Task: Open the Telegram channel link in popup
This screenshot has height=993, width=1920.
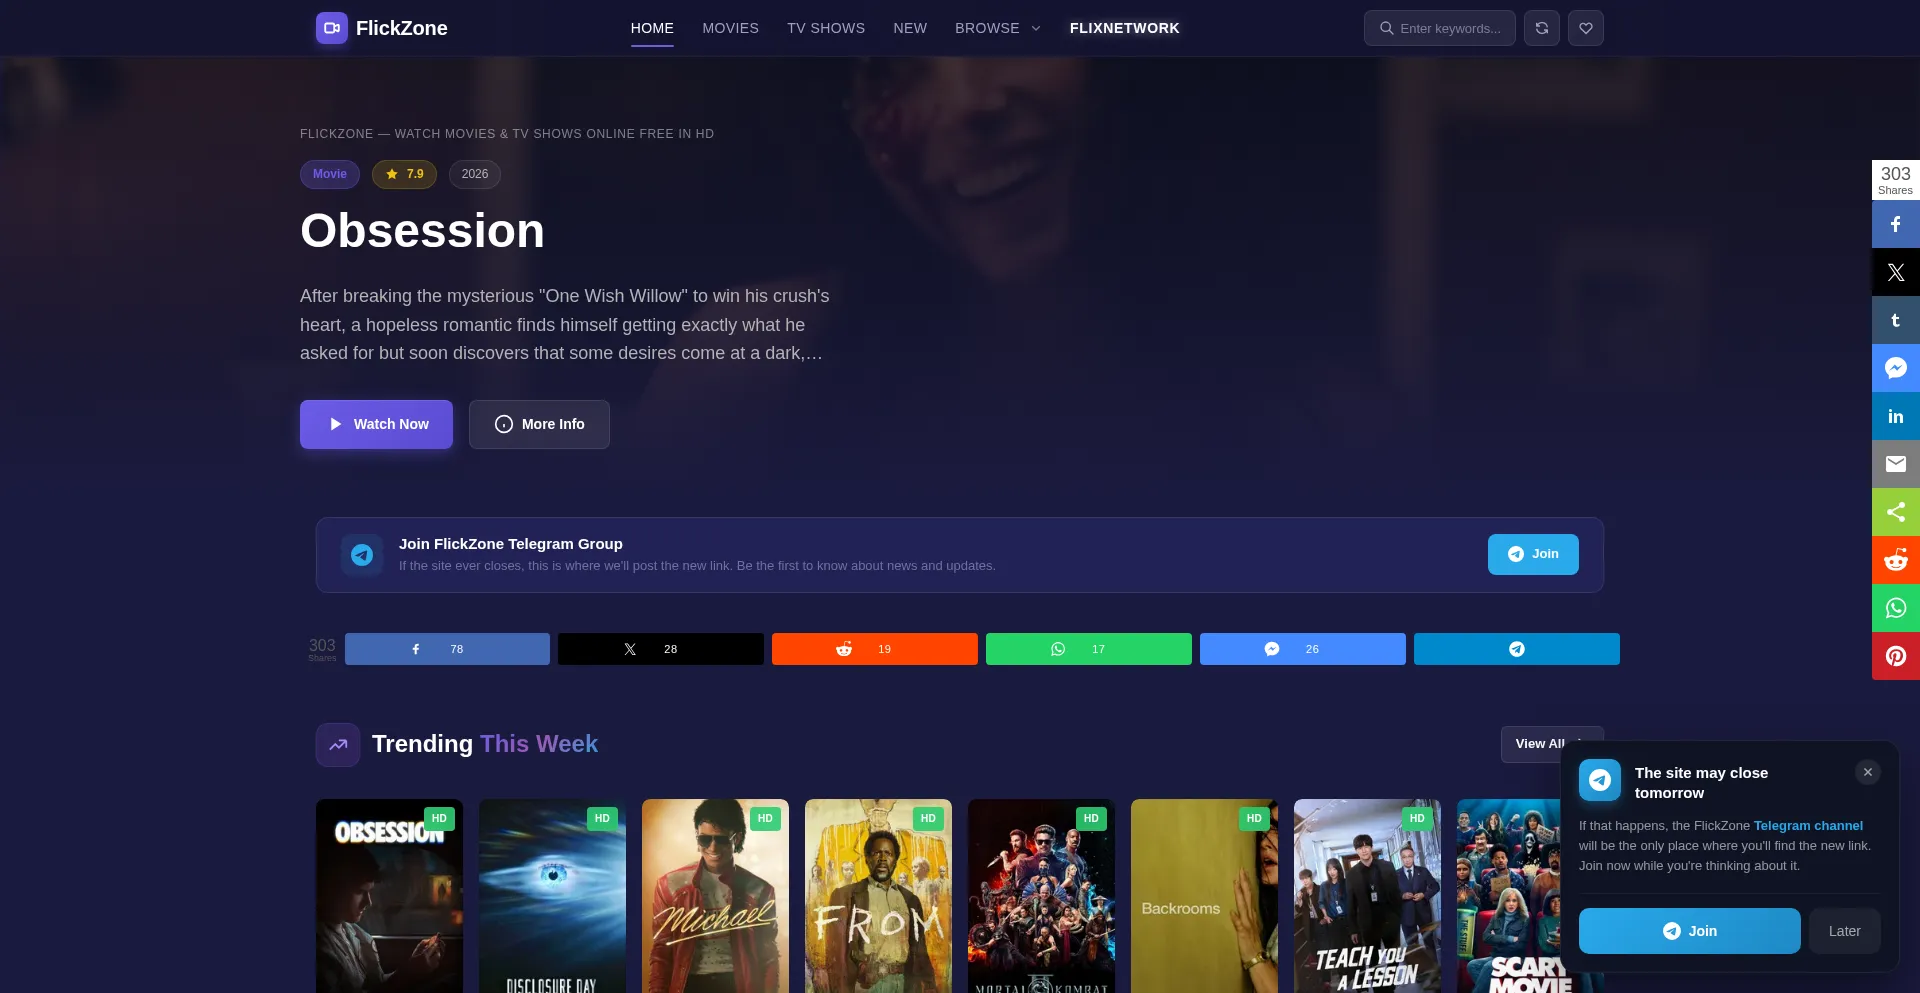Action: tap(1808, 826)
